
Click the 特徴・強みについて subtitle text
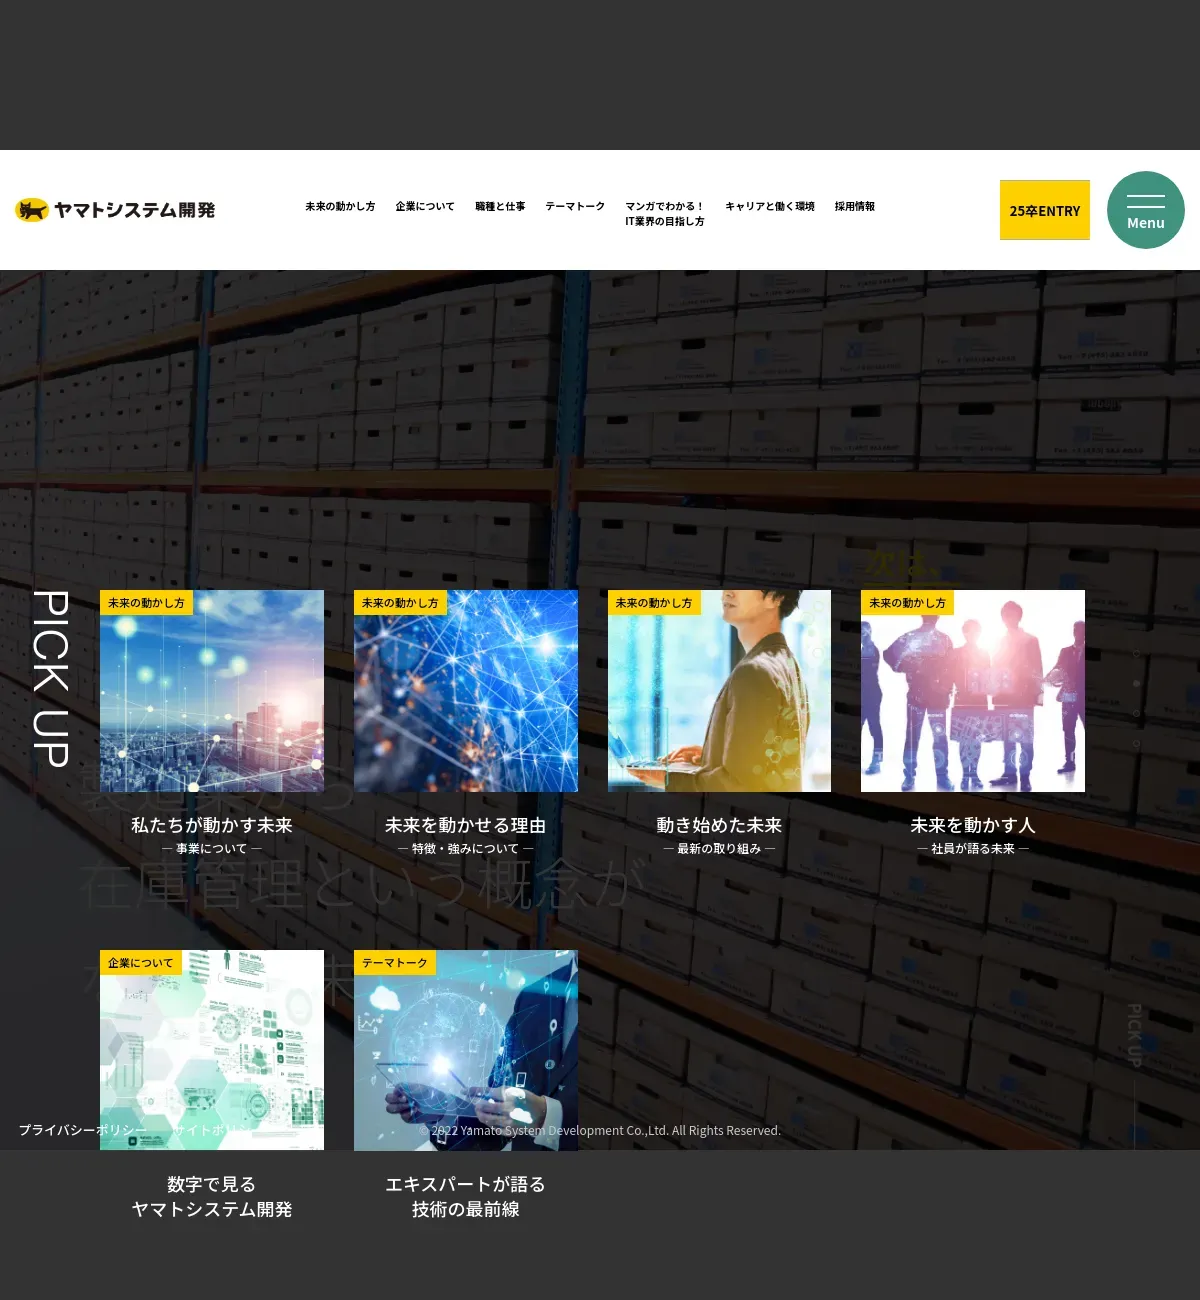point(466,849)
